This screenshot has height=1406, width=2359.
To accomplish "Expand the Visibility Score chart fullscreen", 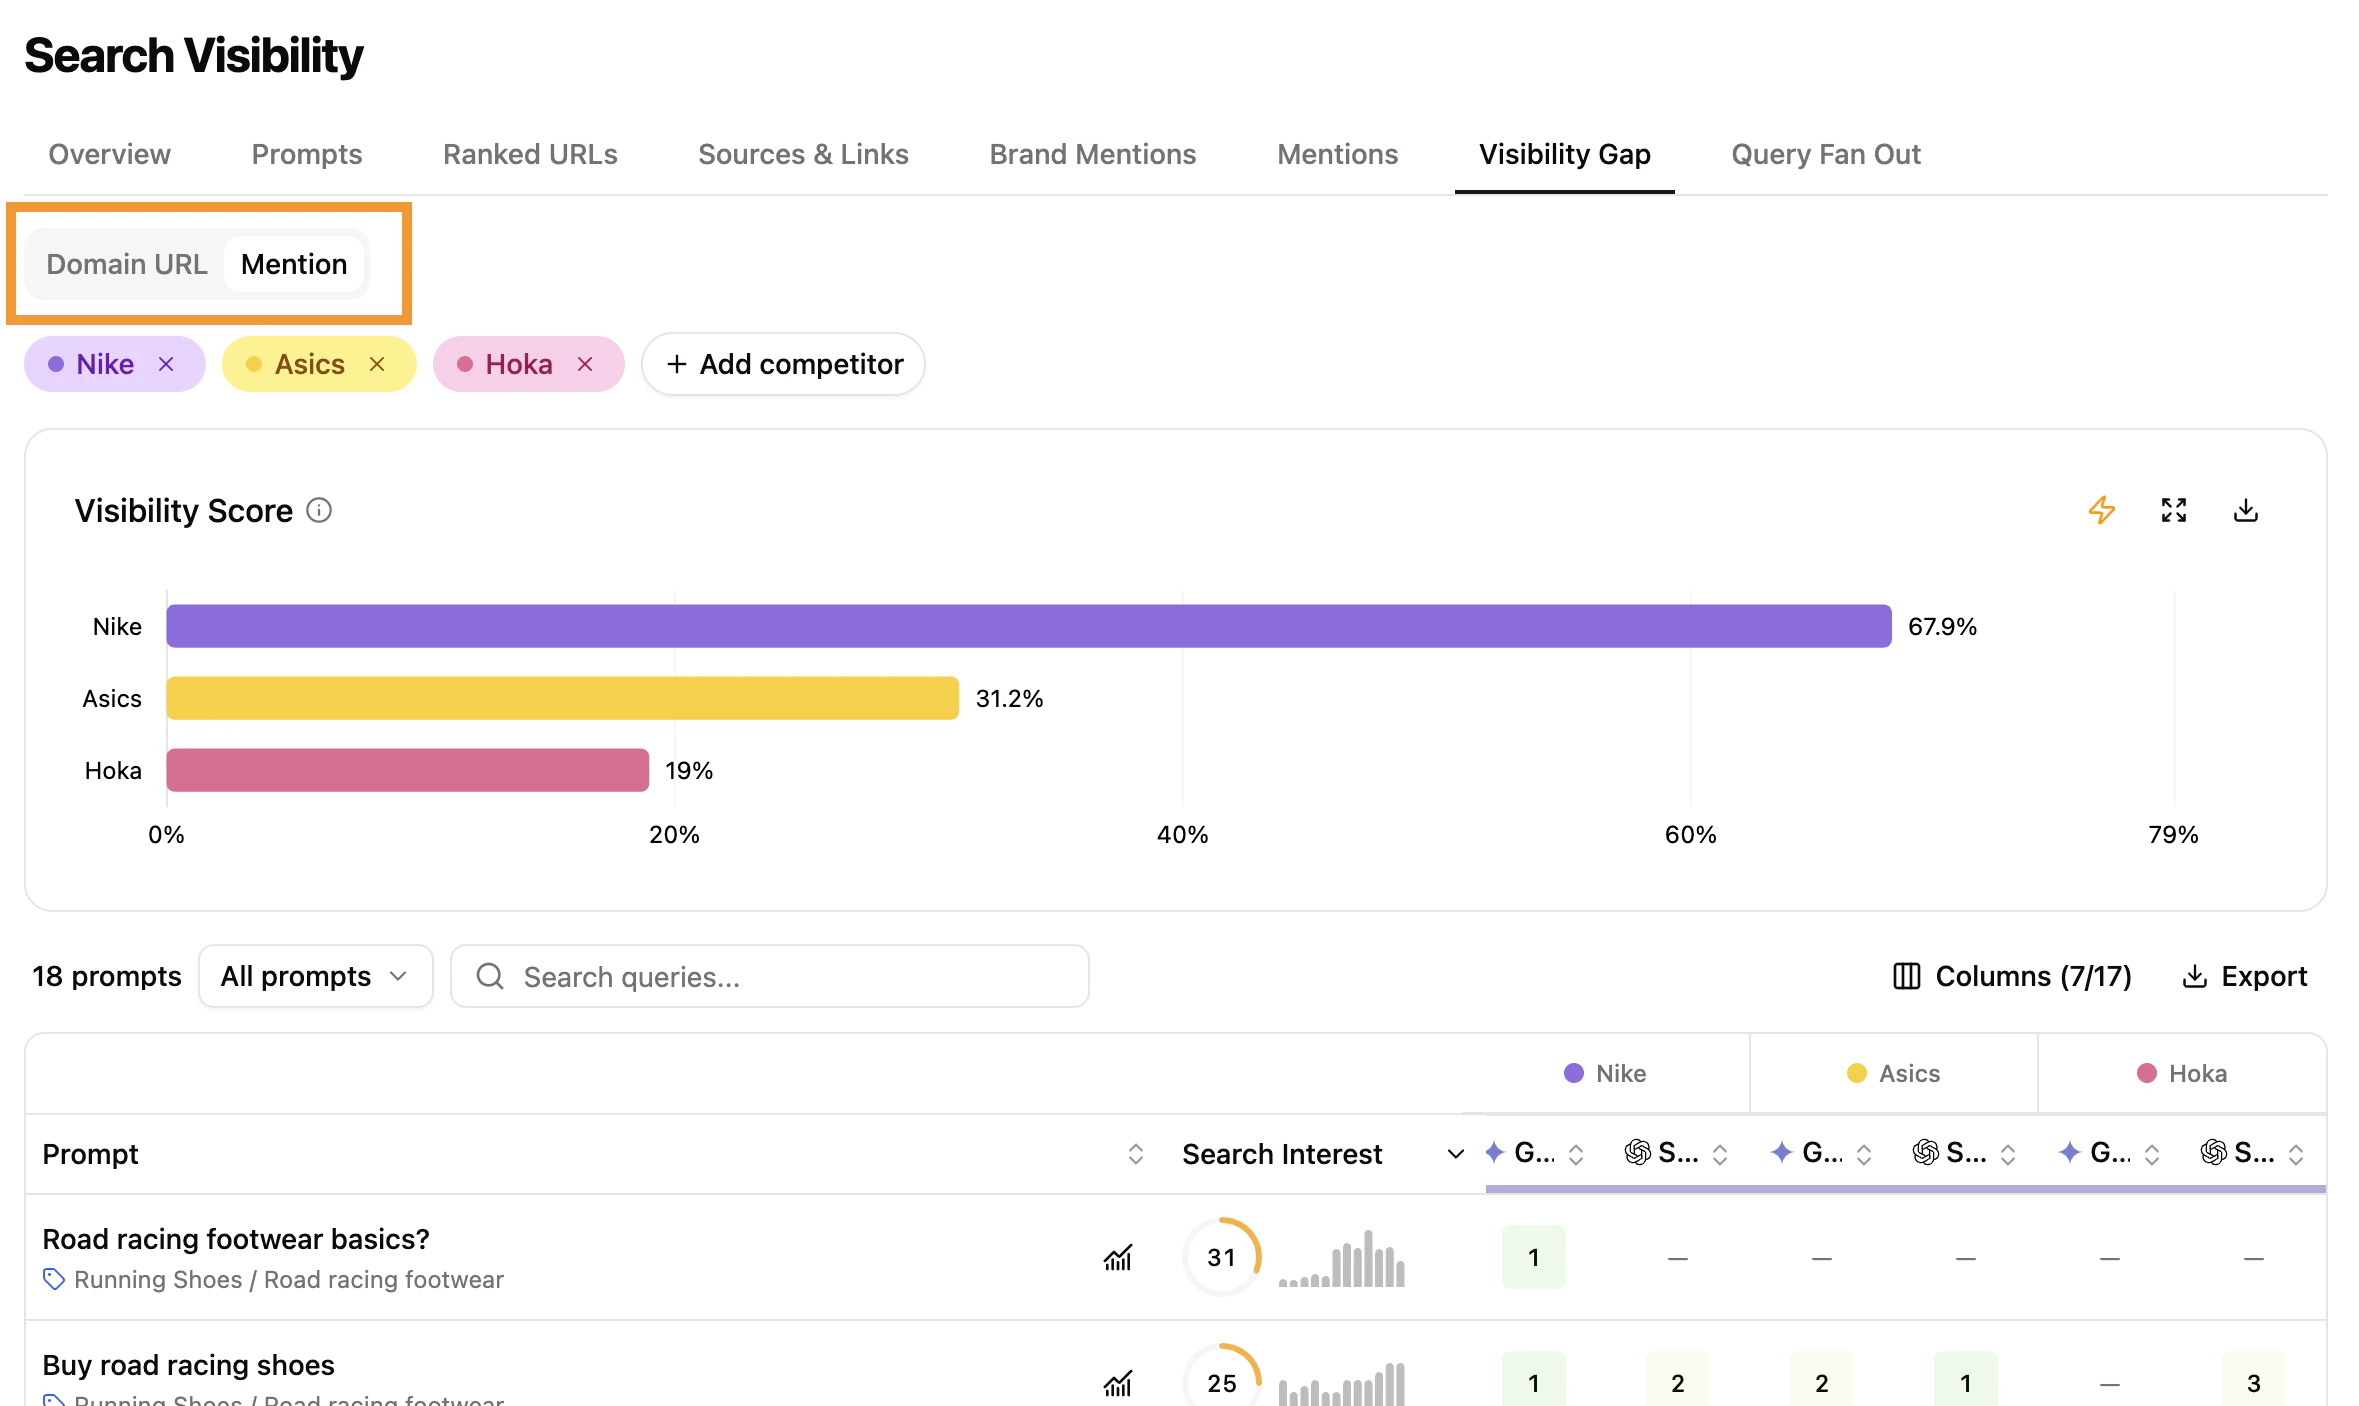I will coord(2173,510).
